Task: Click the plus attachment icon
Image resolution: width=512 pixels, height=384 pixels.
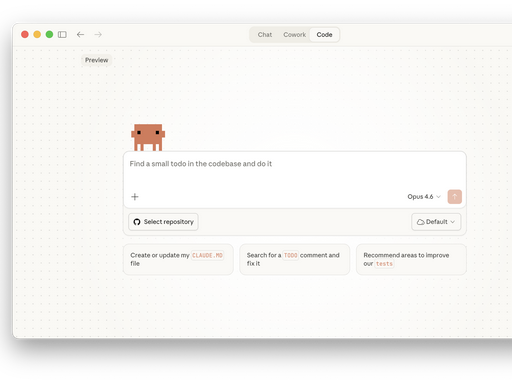Action: [135, 197]
